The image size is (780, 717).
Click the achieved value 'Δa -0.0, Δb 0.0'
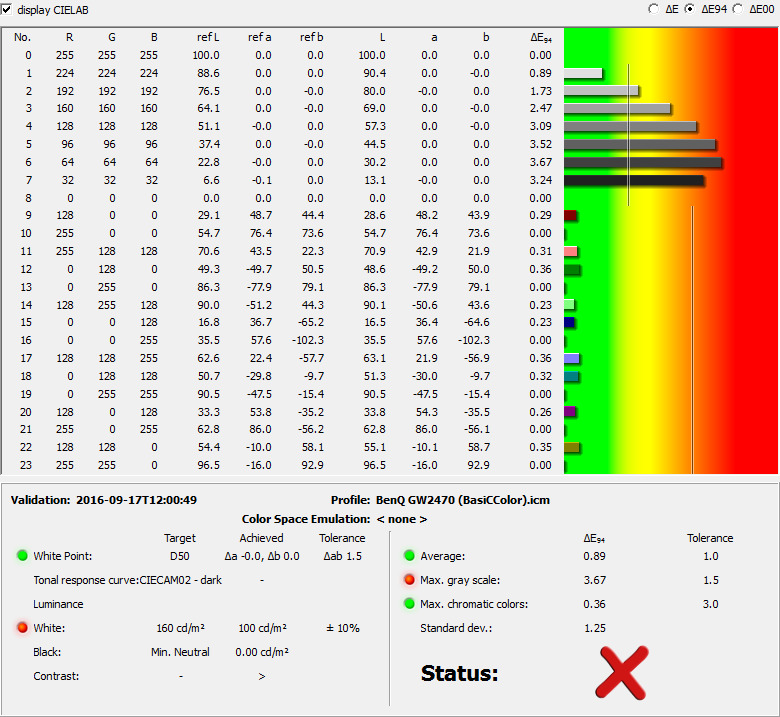262,556
